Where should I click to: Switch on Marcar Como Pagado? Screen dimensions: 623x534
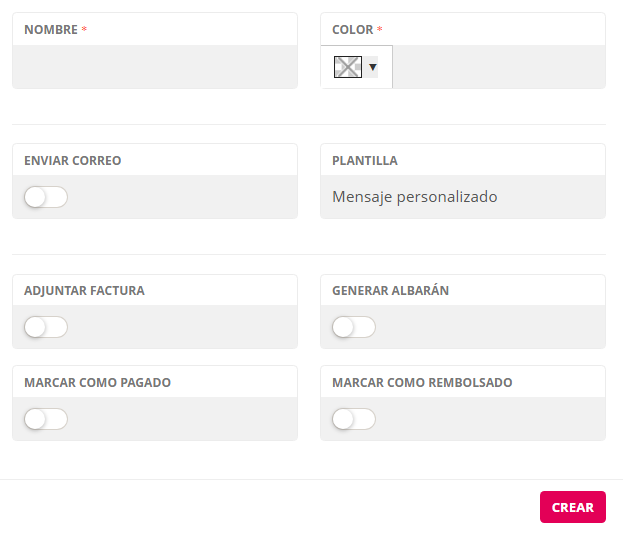(x=46, y=419)
